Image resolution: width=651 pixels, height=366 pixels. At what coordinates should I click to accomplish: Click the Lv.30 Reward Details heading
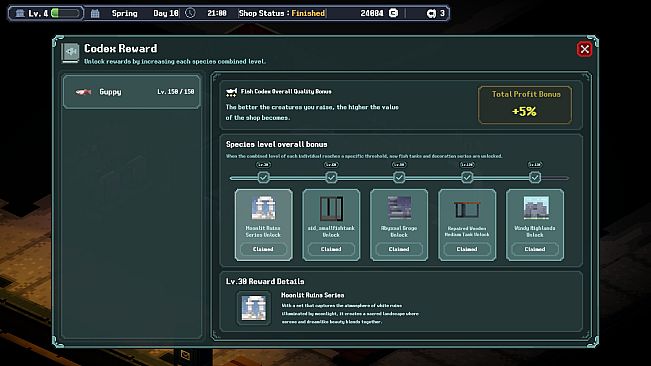[x=265, y=281]
